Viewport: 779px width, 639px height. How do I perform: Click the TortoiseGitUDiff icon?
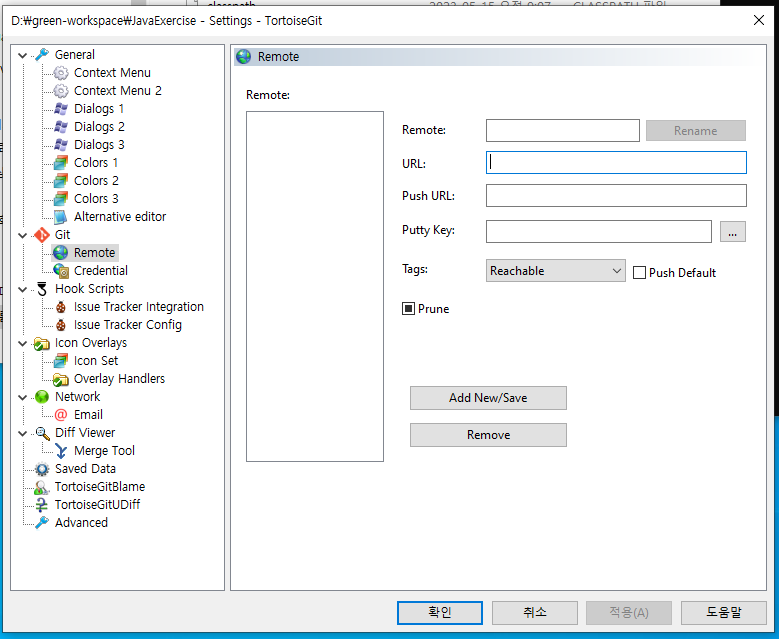42,505
